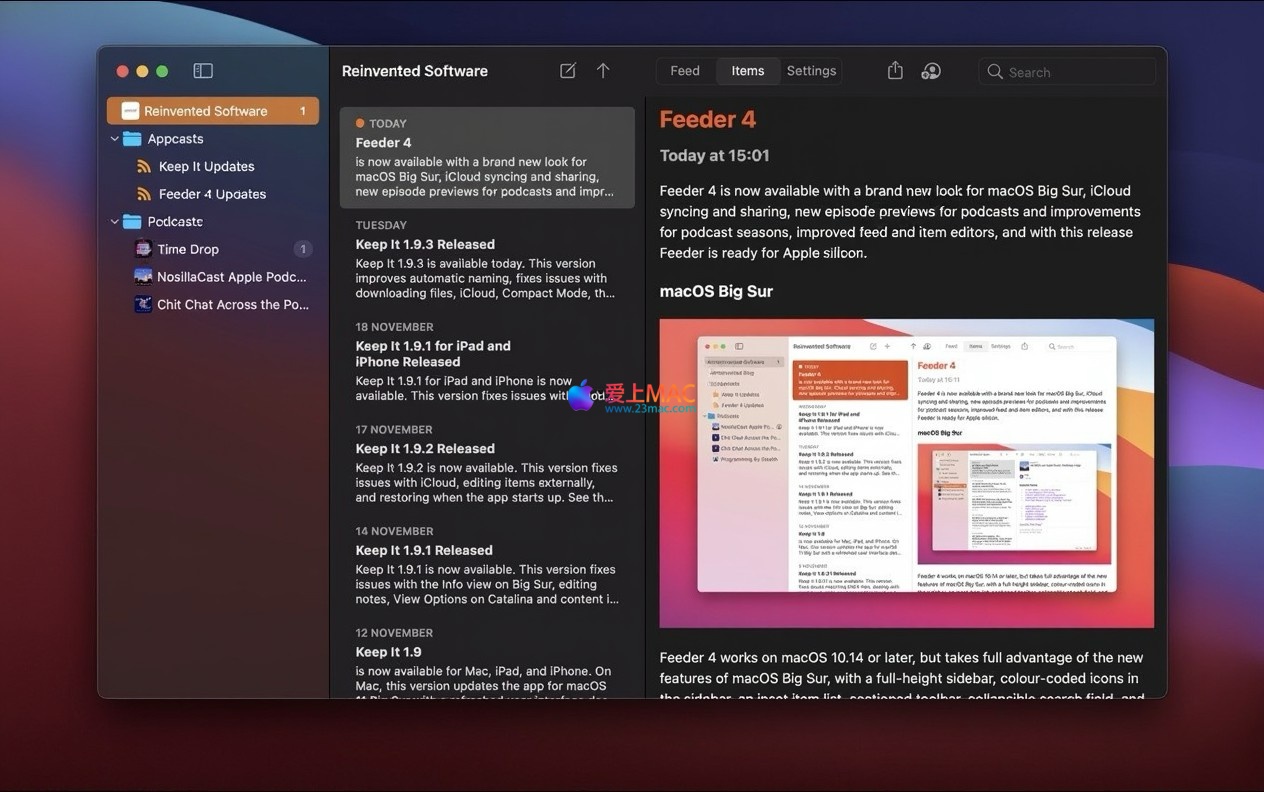
Task: Toggle the sidebar visibility button
Action: (x=203, y=71)
